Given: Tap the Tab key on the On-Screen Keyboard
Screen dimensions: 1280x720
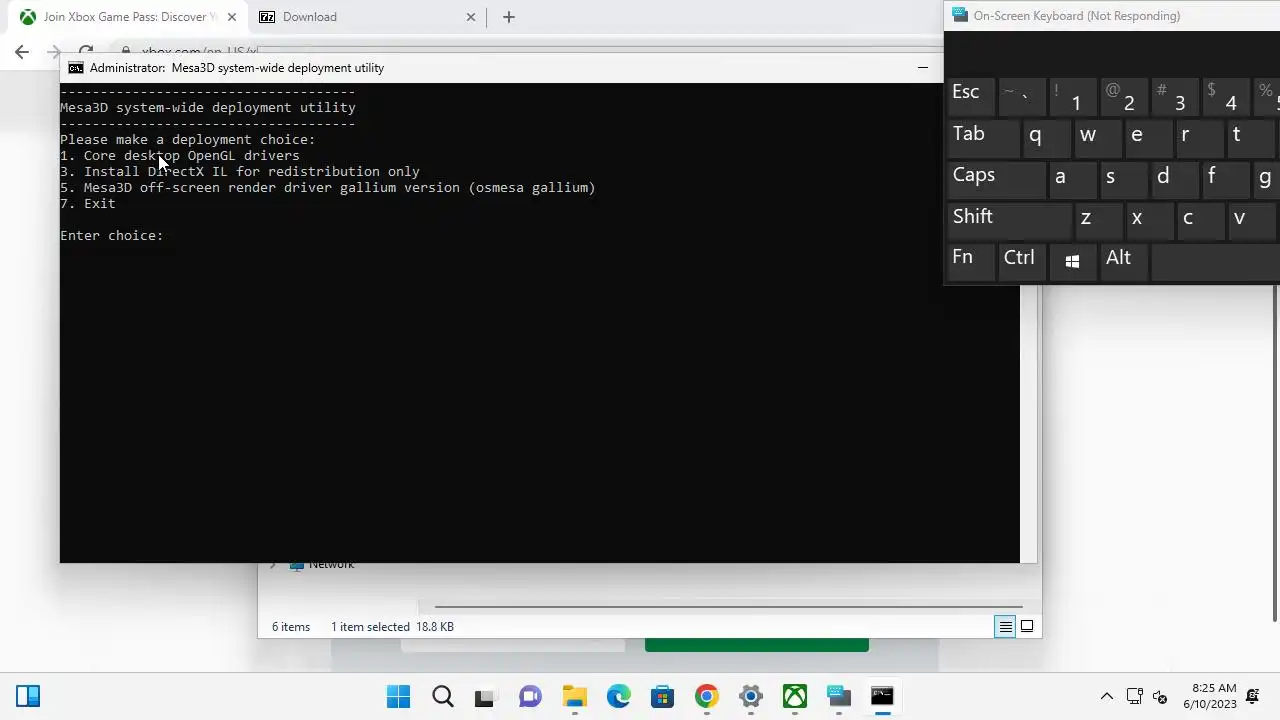Looking at the screenshot, I should (983, 138).
